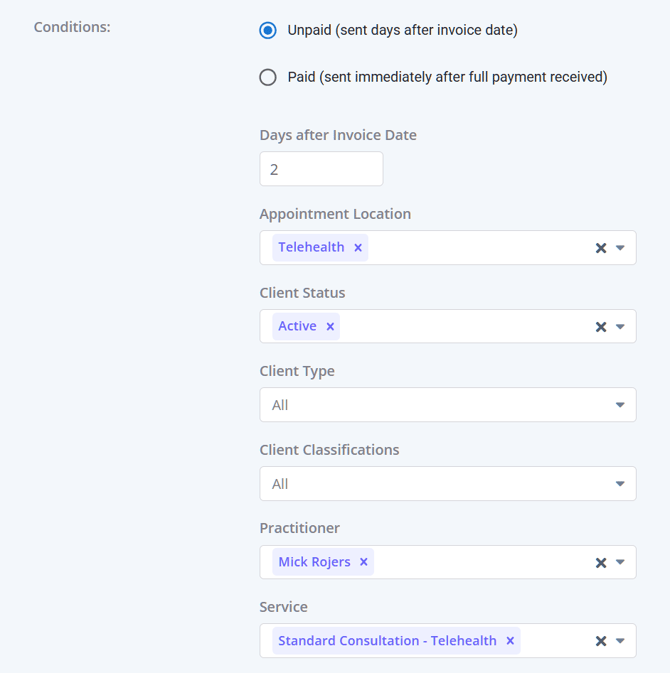Viewport: 670px width, 673px height.
Task: Click inside the Practitioner selection box
Action: tap(480, 563)
